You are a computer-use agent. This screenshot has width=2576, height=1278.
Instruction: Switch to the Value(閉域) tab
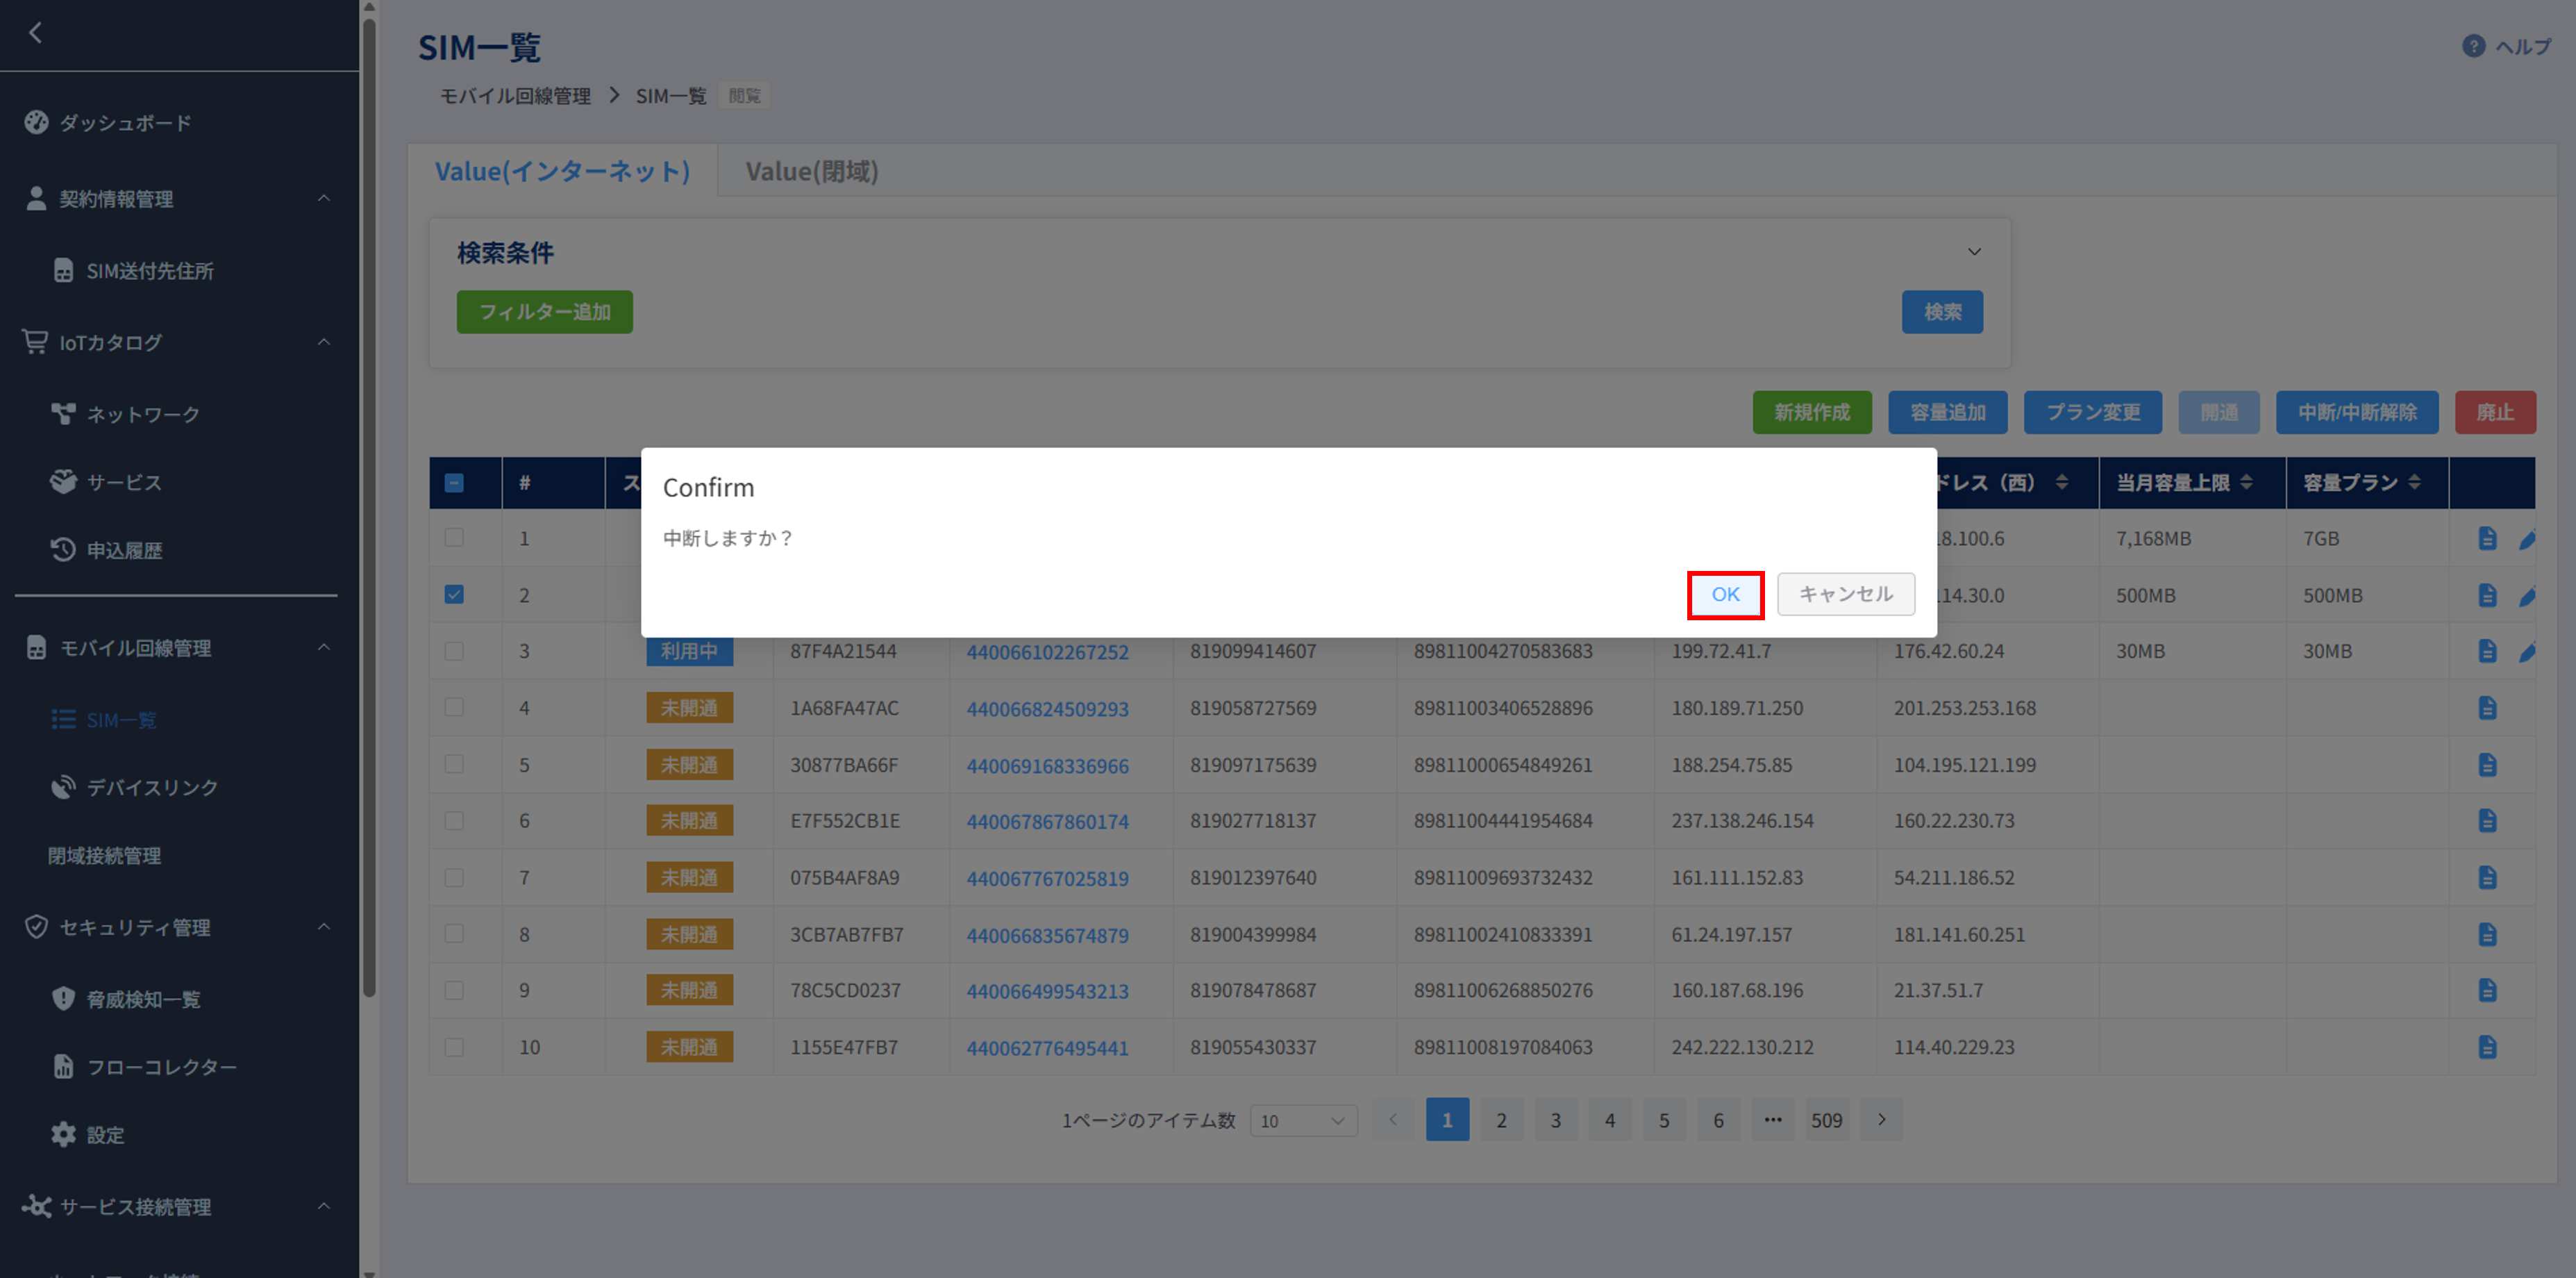(x=811, y=172)
